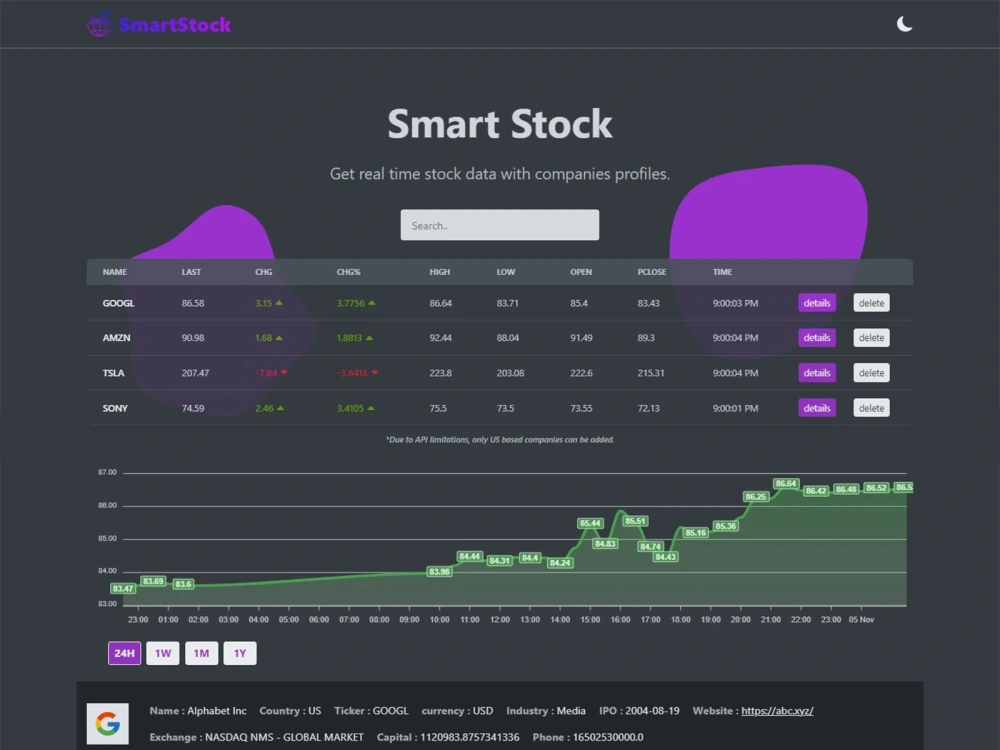Click the Google company logo thumbnail
The height and width of the screenshot is (750, 1000).
pos(108,724)
